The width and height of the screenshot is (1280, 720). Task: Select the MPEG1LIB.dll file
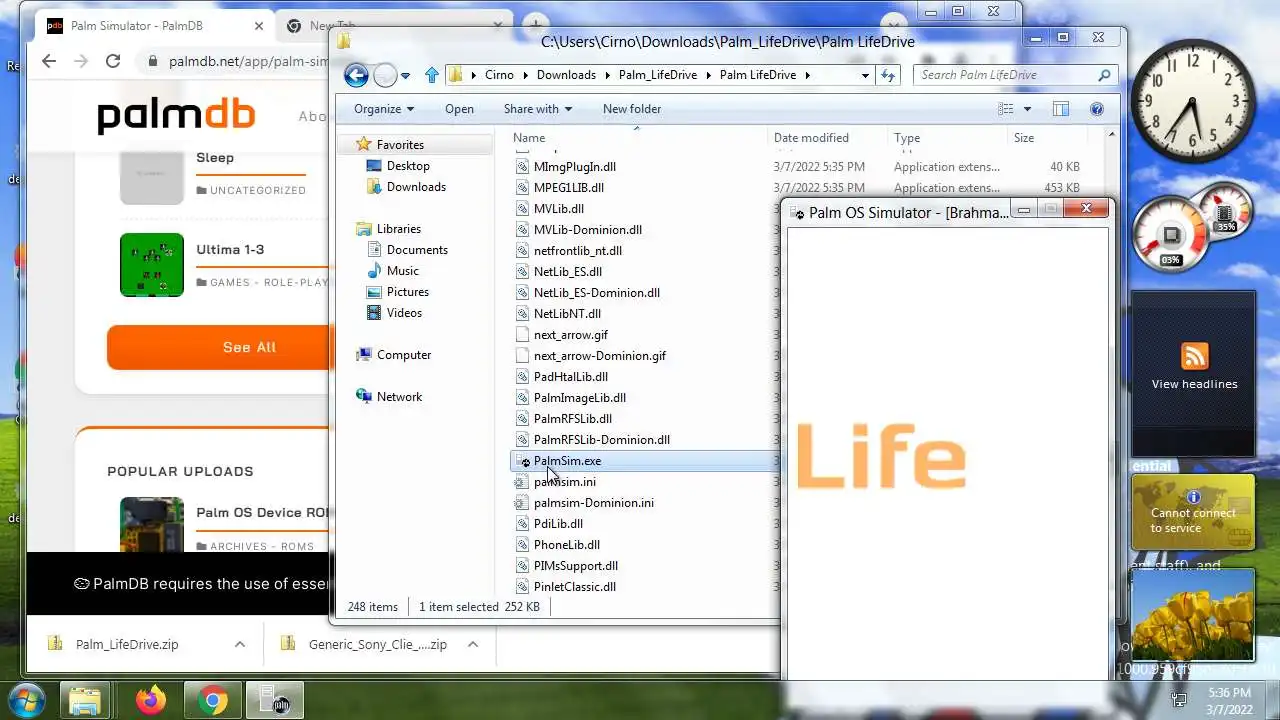569,188
